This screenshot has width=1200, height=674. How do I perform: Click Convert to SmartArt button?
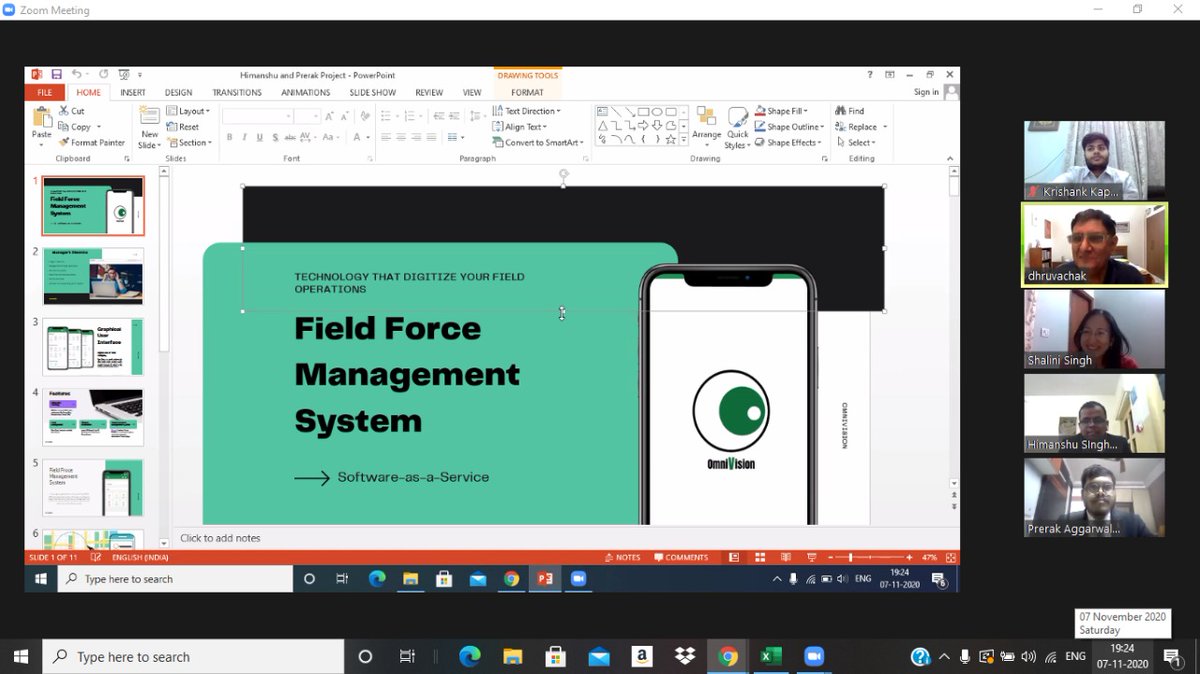(x=538, y=143)
